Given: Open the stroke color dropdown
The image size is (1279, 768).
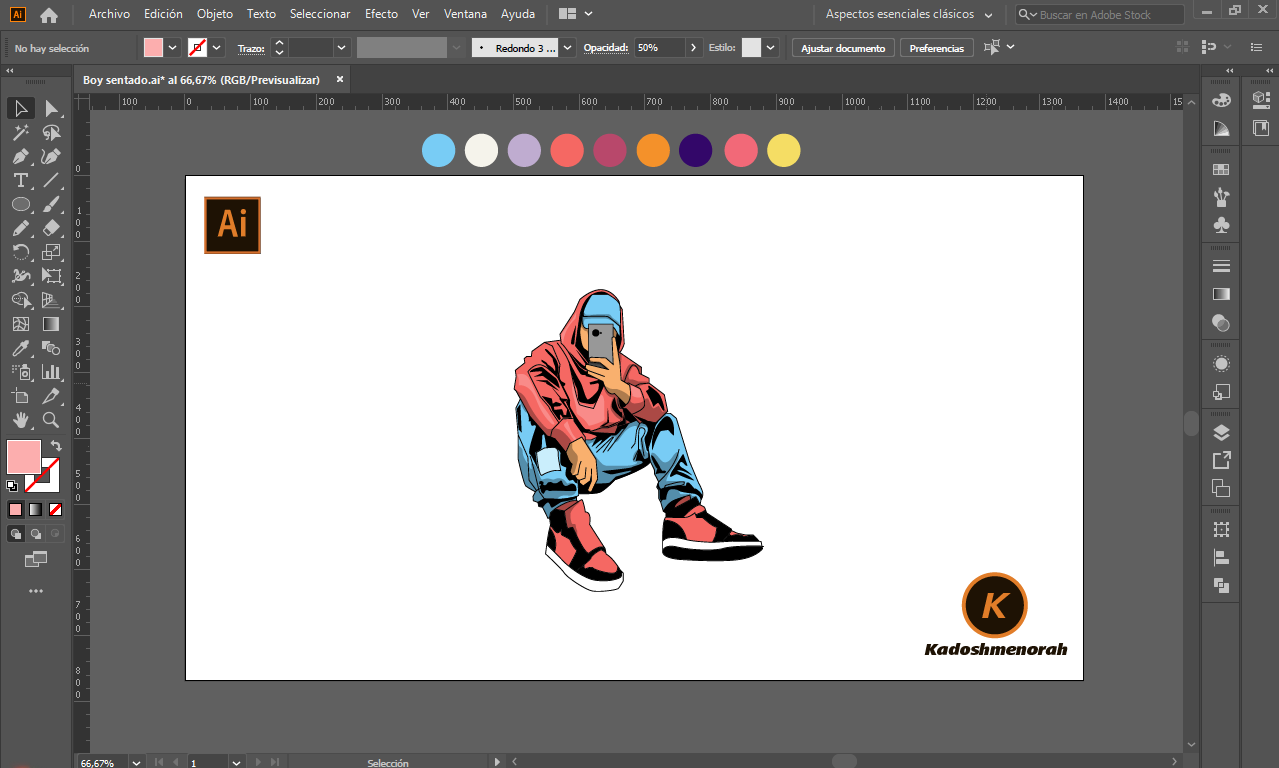Looking at the screenshot, I should click(x=217, y=48).
